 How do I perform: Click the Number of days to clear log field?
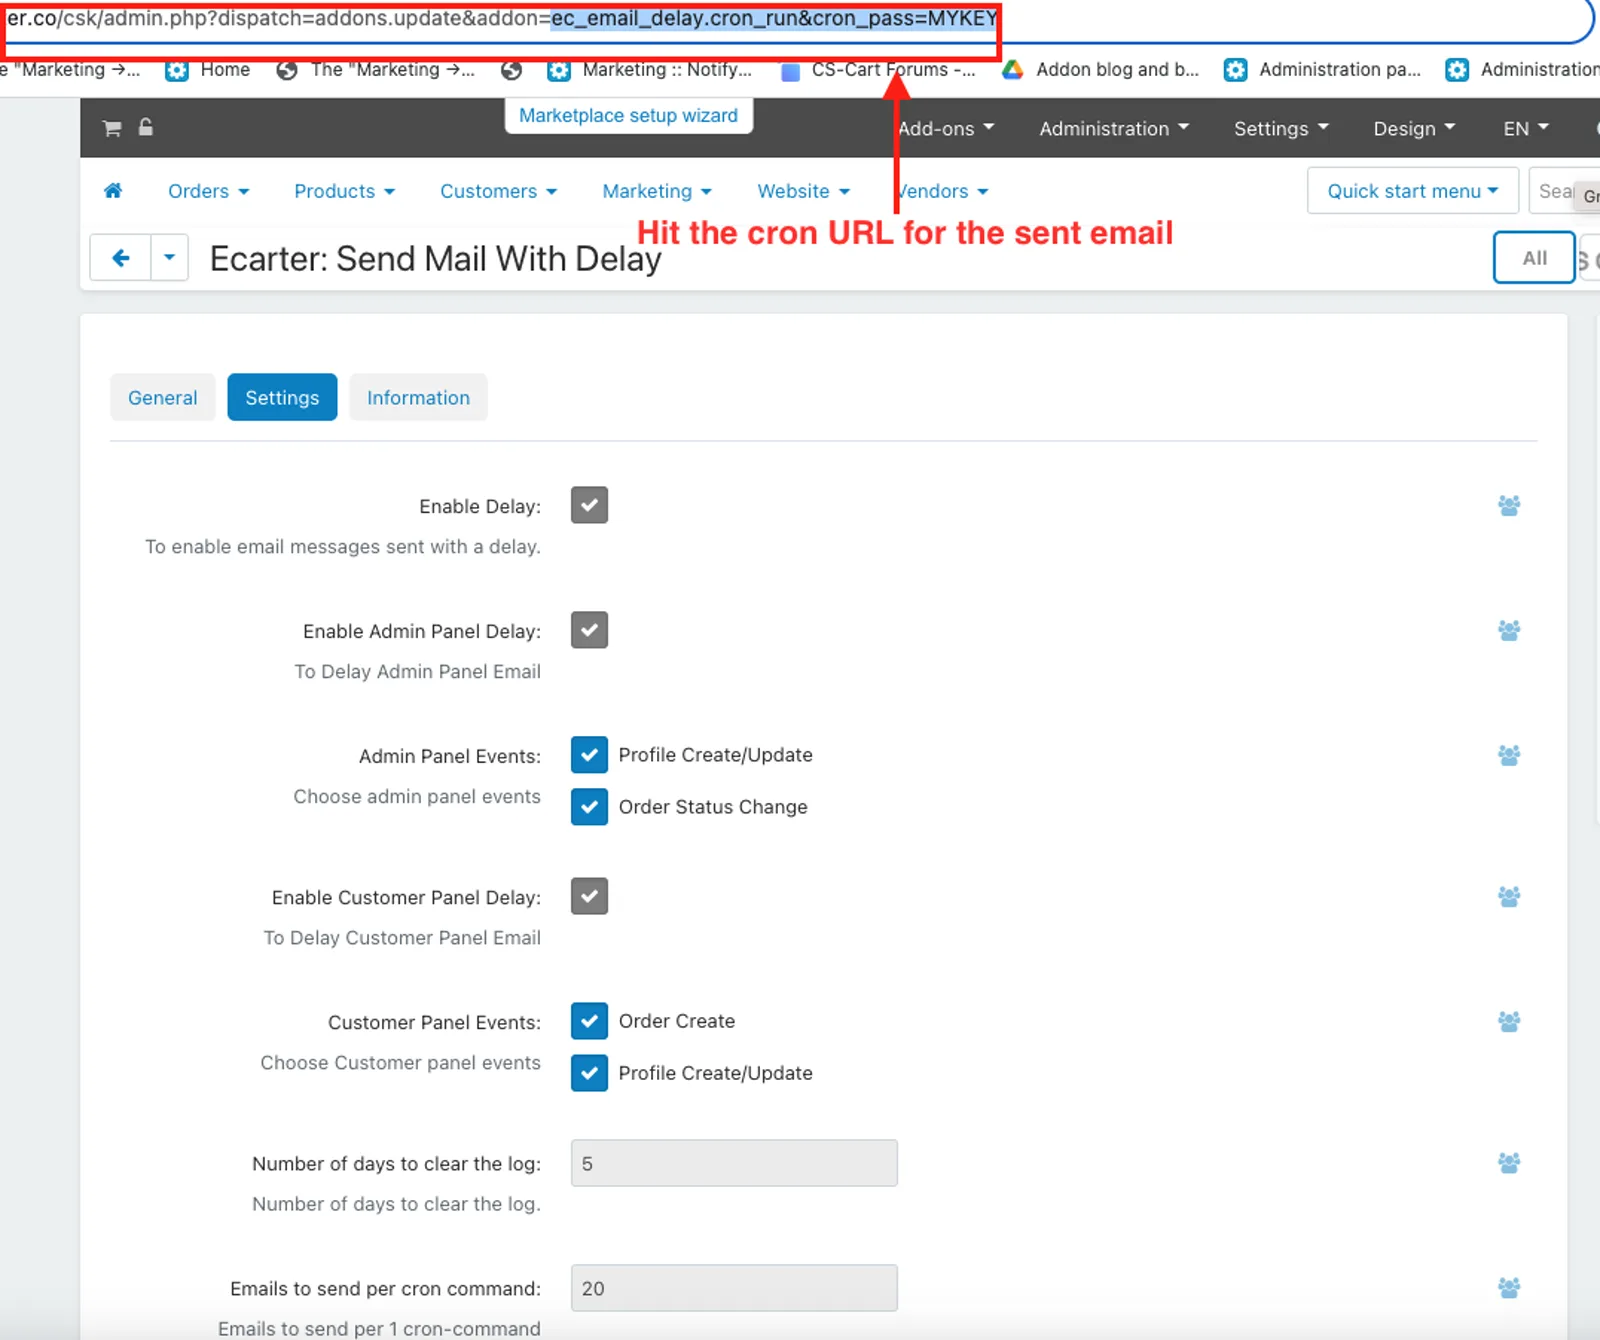(x=734, y=1163)
